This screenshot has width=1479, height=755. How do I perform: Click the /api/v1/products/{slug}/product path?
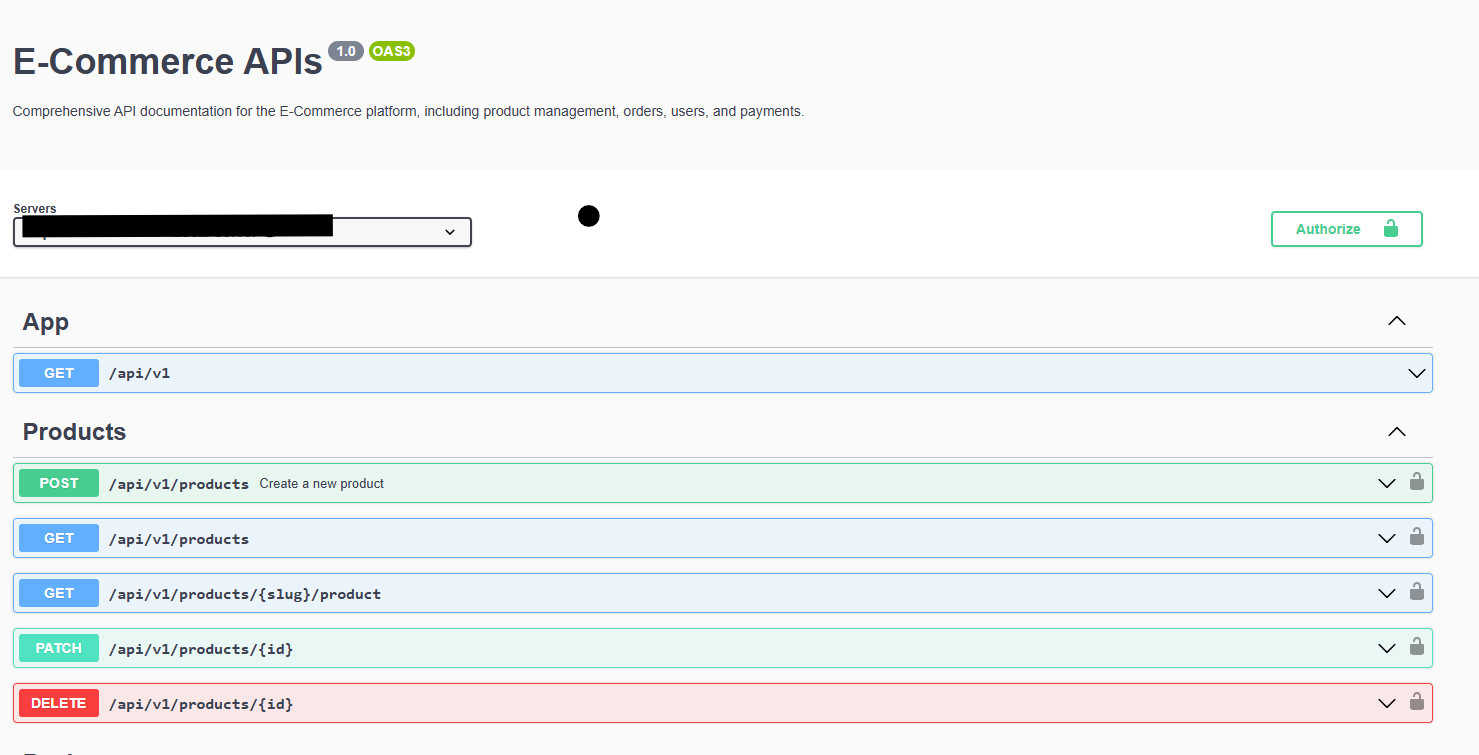click(x=245, y=594)
